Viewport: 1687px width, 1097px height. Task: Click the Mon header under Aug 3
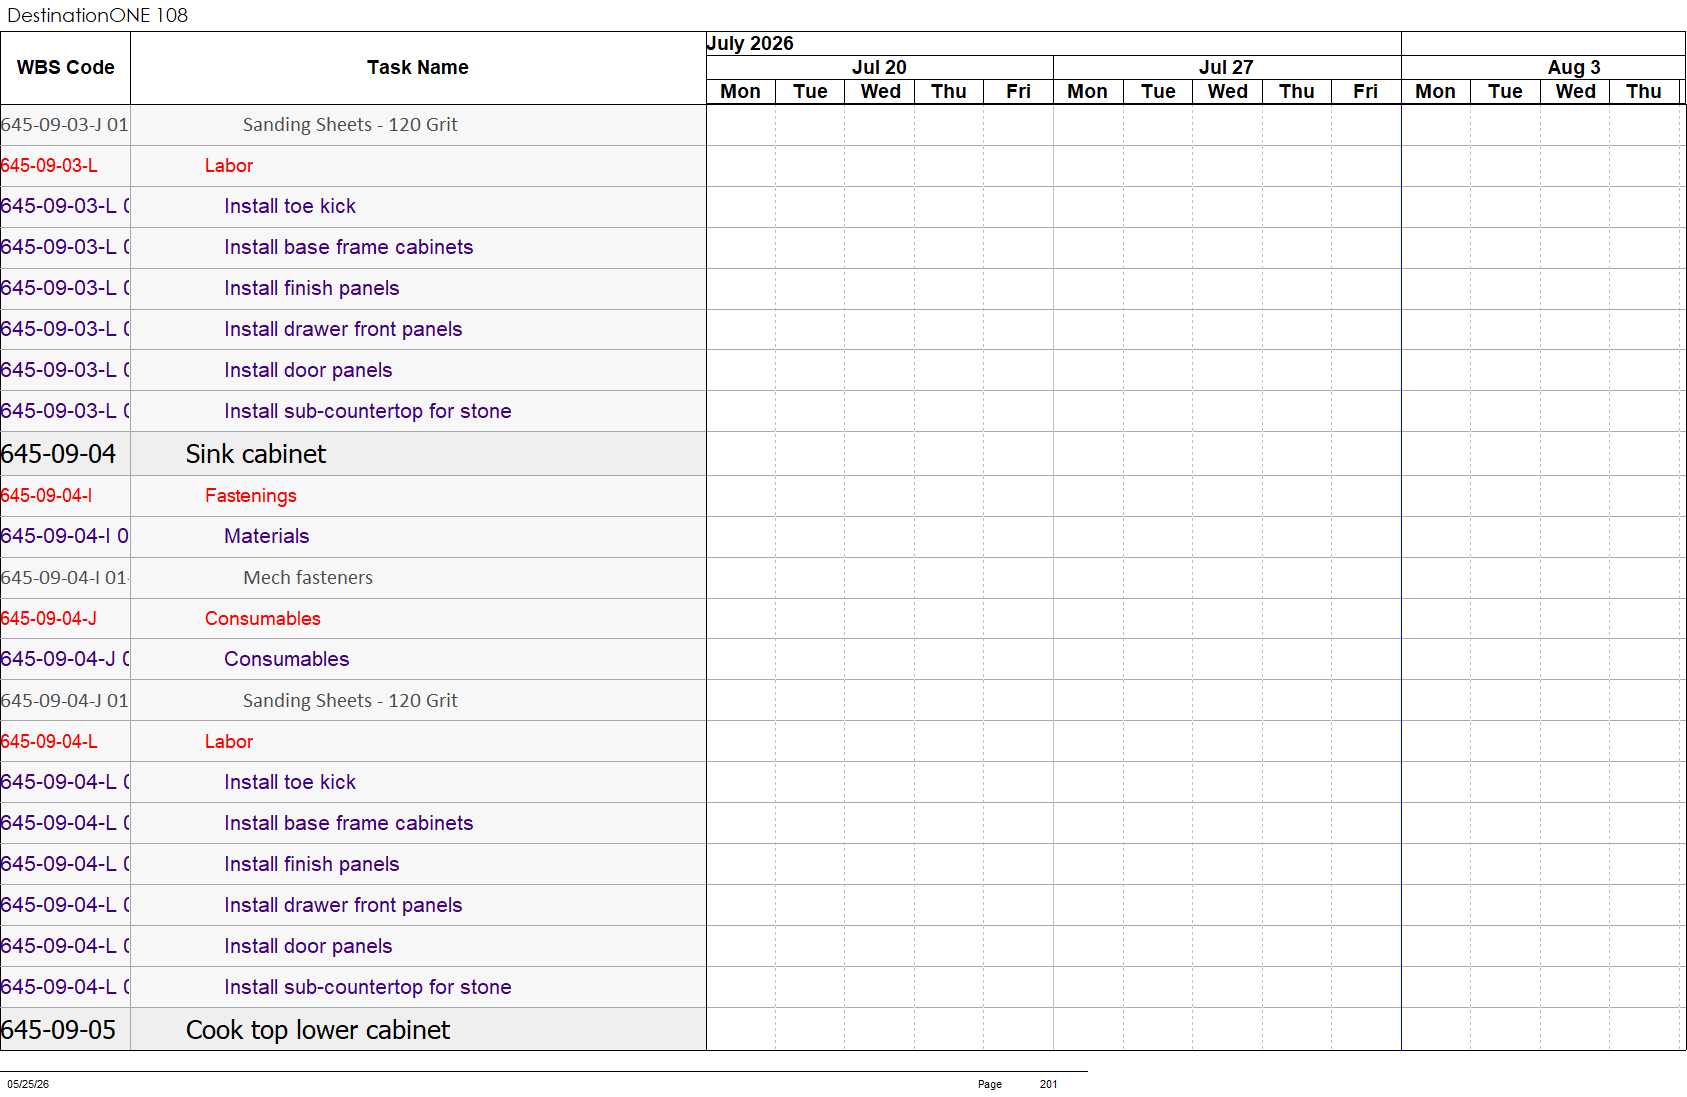point(1435,92)
